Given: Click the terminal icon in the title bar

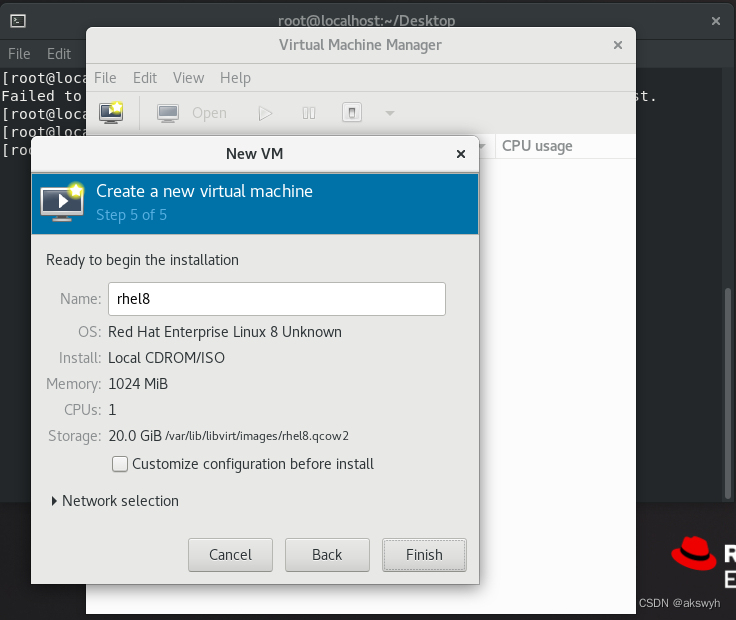Looking at the screenshot, I should click(x=18, y=21).
